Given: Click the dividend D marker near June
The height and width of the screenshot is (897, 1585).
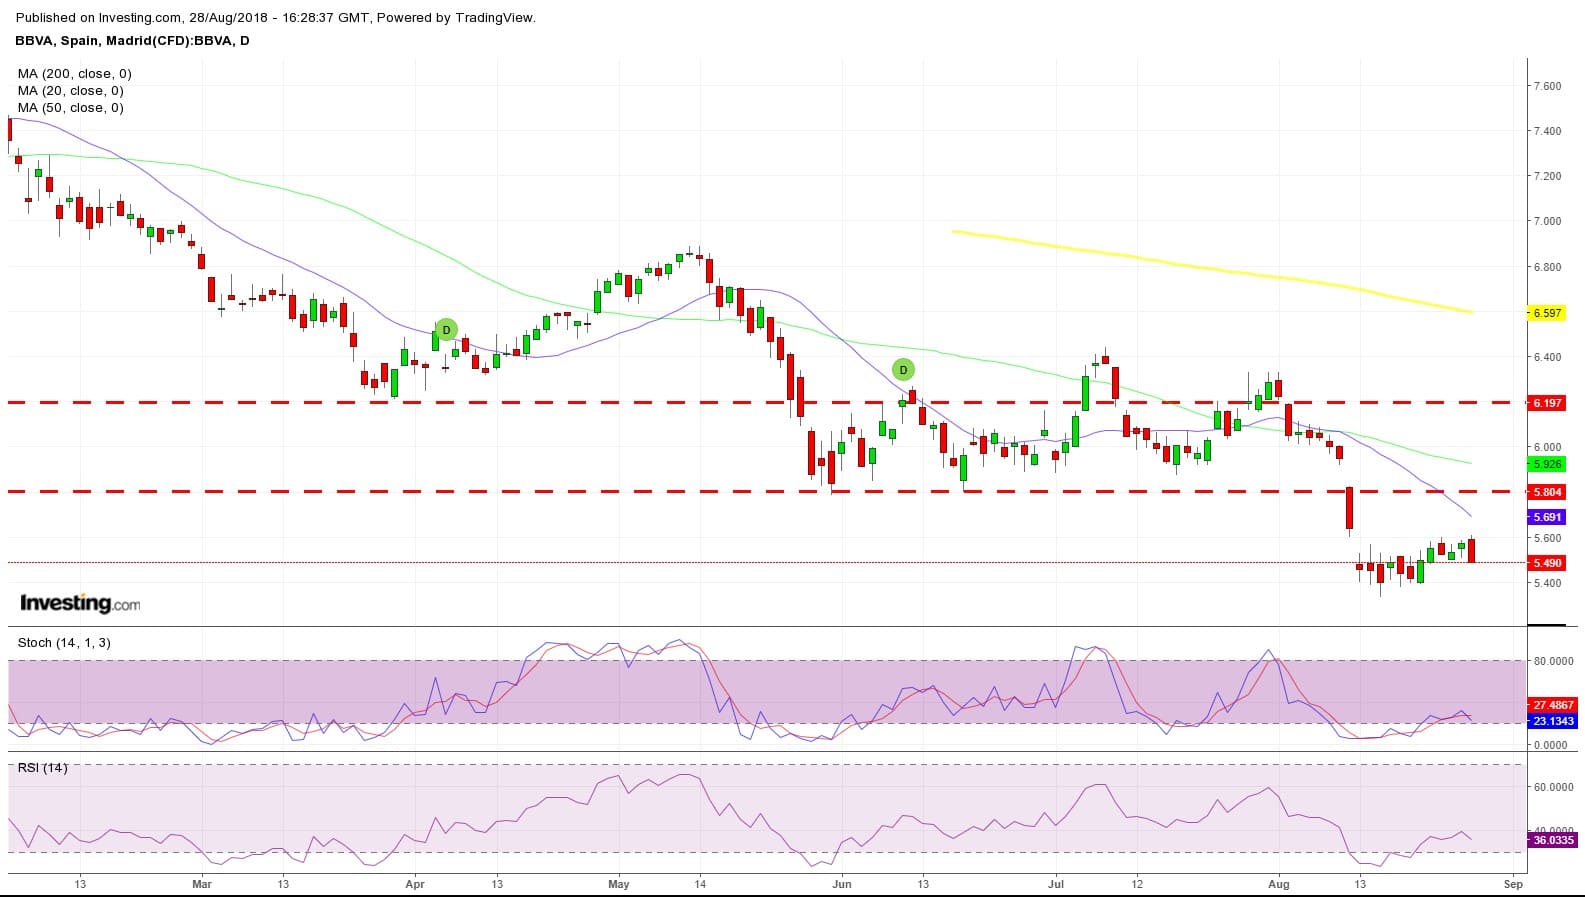Looking at the screenshot, I should [x=903, y=370].
